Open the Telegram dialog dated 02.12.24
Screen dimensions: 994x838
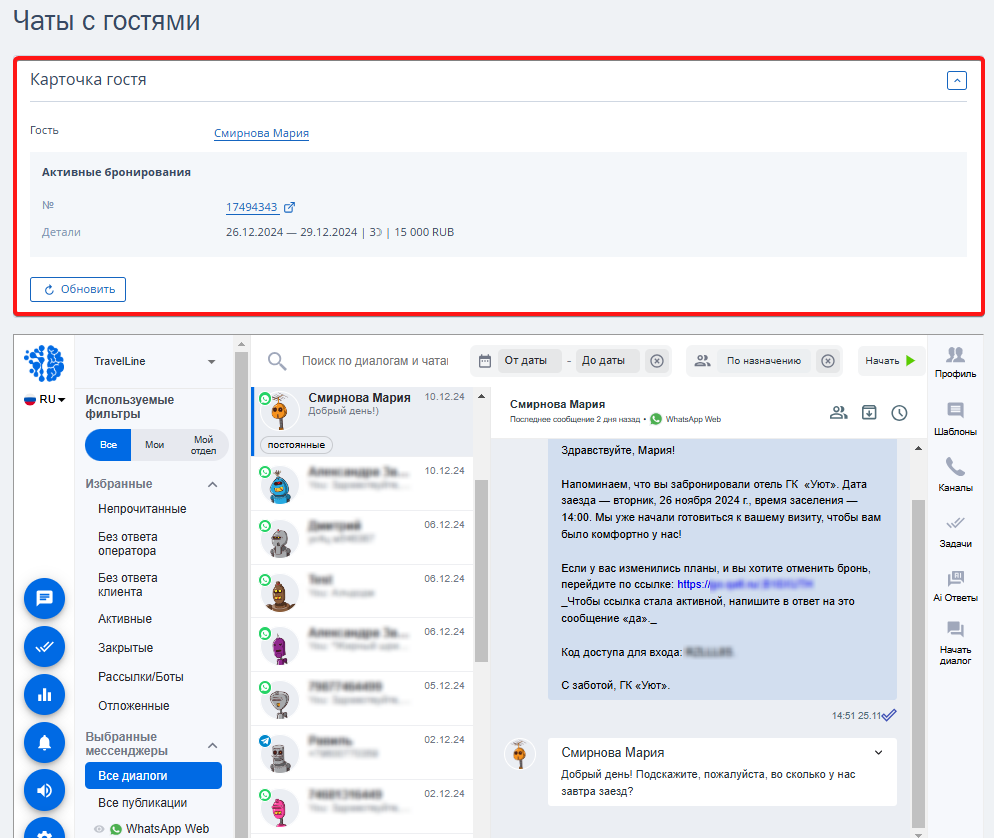coord(363,753)
